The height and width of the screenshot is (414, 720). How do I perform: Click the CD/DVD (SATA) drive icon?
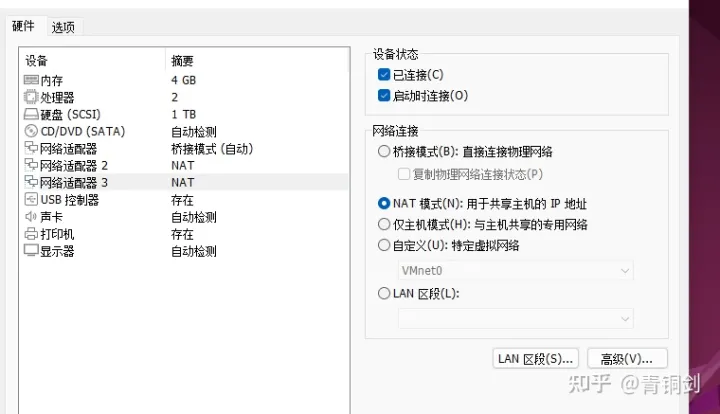click(30, 131)
